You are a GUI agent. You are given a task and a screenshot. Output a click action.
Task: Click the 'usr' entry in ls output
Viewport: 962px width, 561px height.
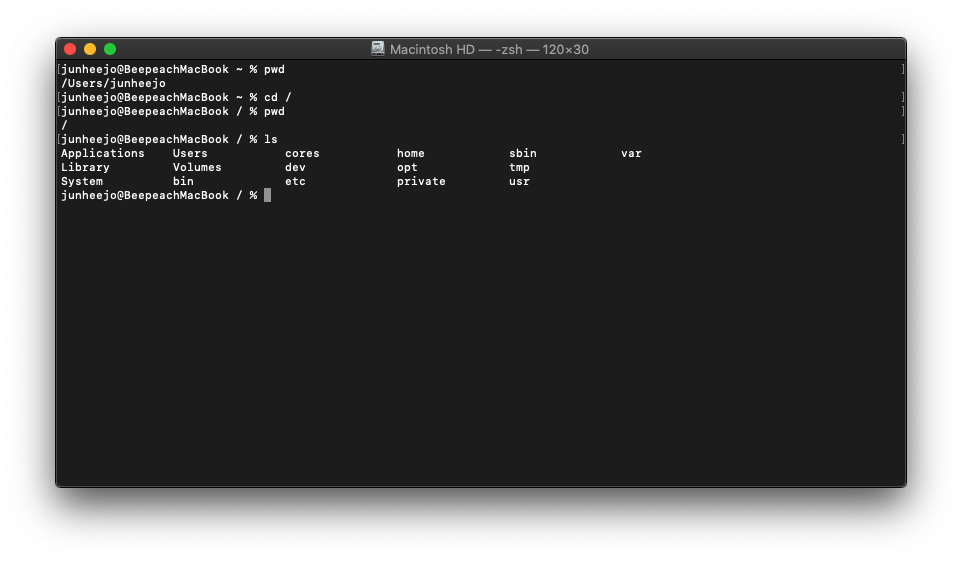click(x=519, y=182)
